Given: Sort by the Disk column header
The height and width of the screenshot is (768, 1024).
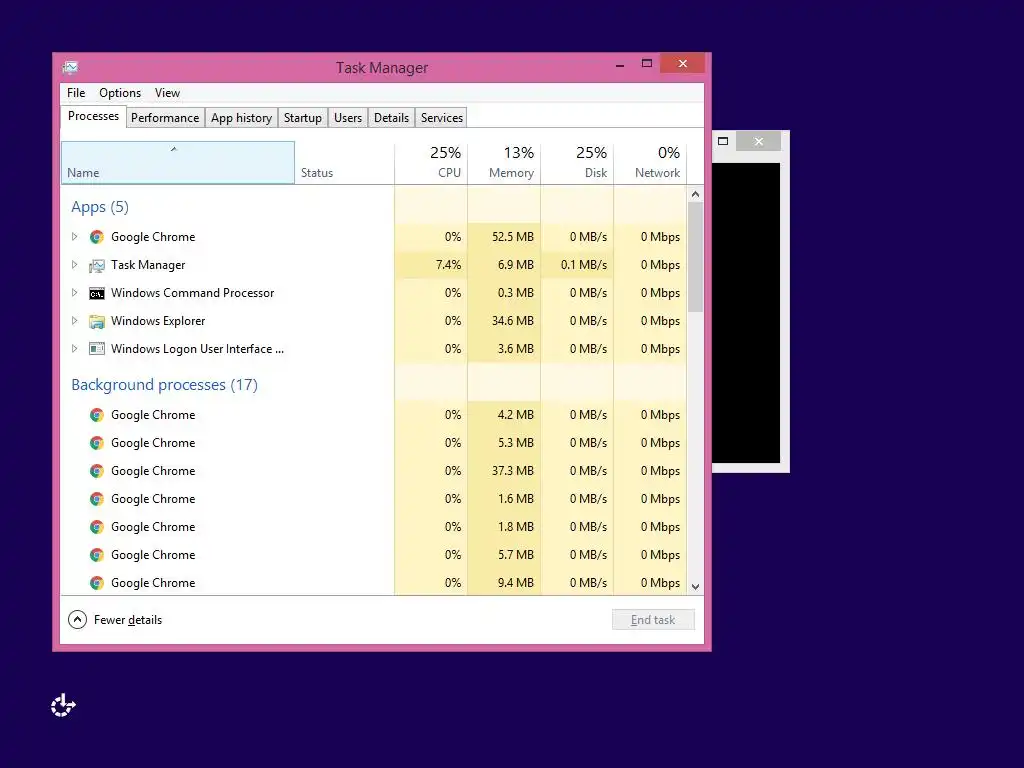Looking at the screenshot, I should (577, 163).
